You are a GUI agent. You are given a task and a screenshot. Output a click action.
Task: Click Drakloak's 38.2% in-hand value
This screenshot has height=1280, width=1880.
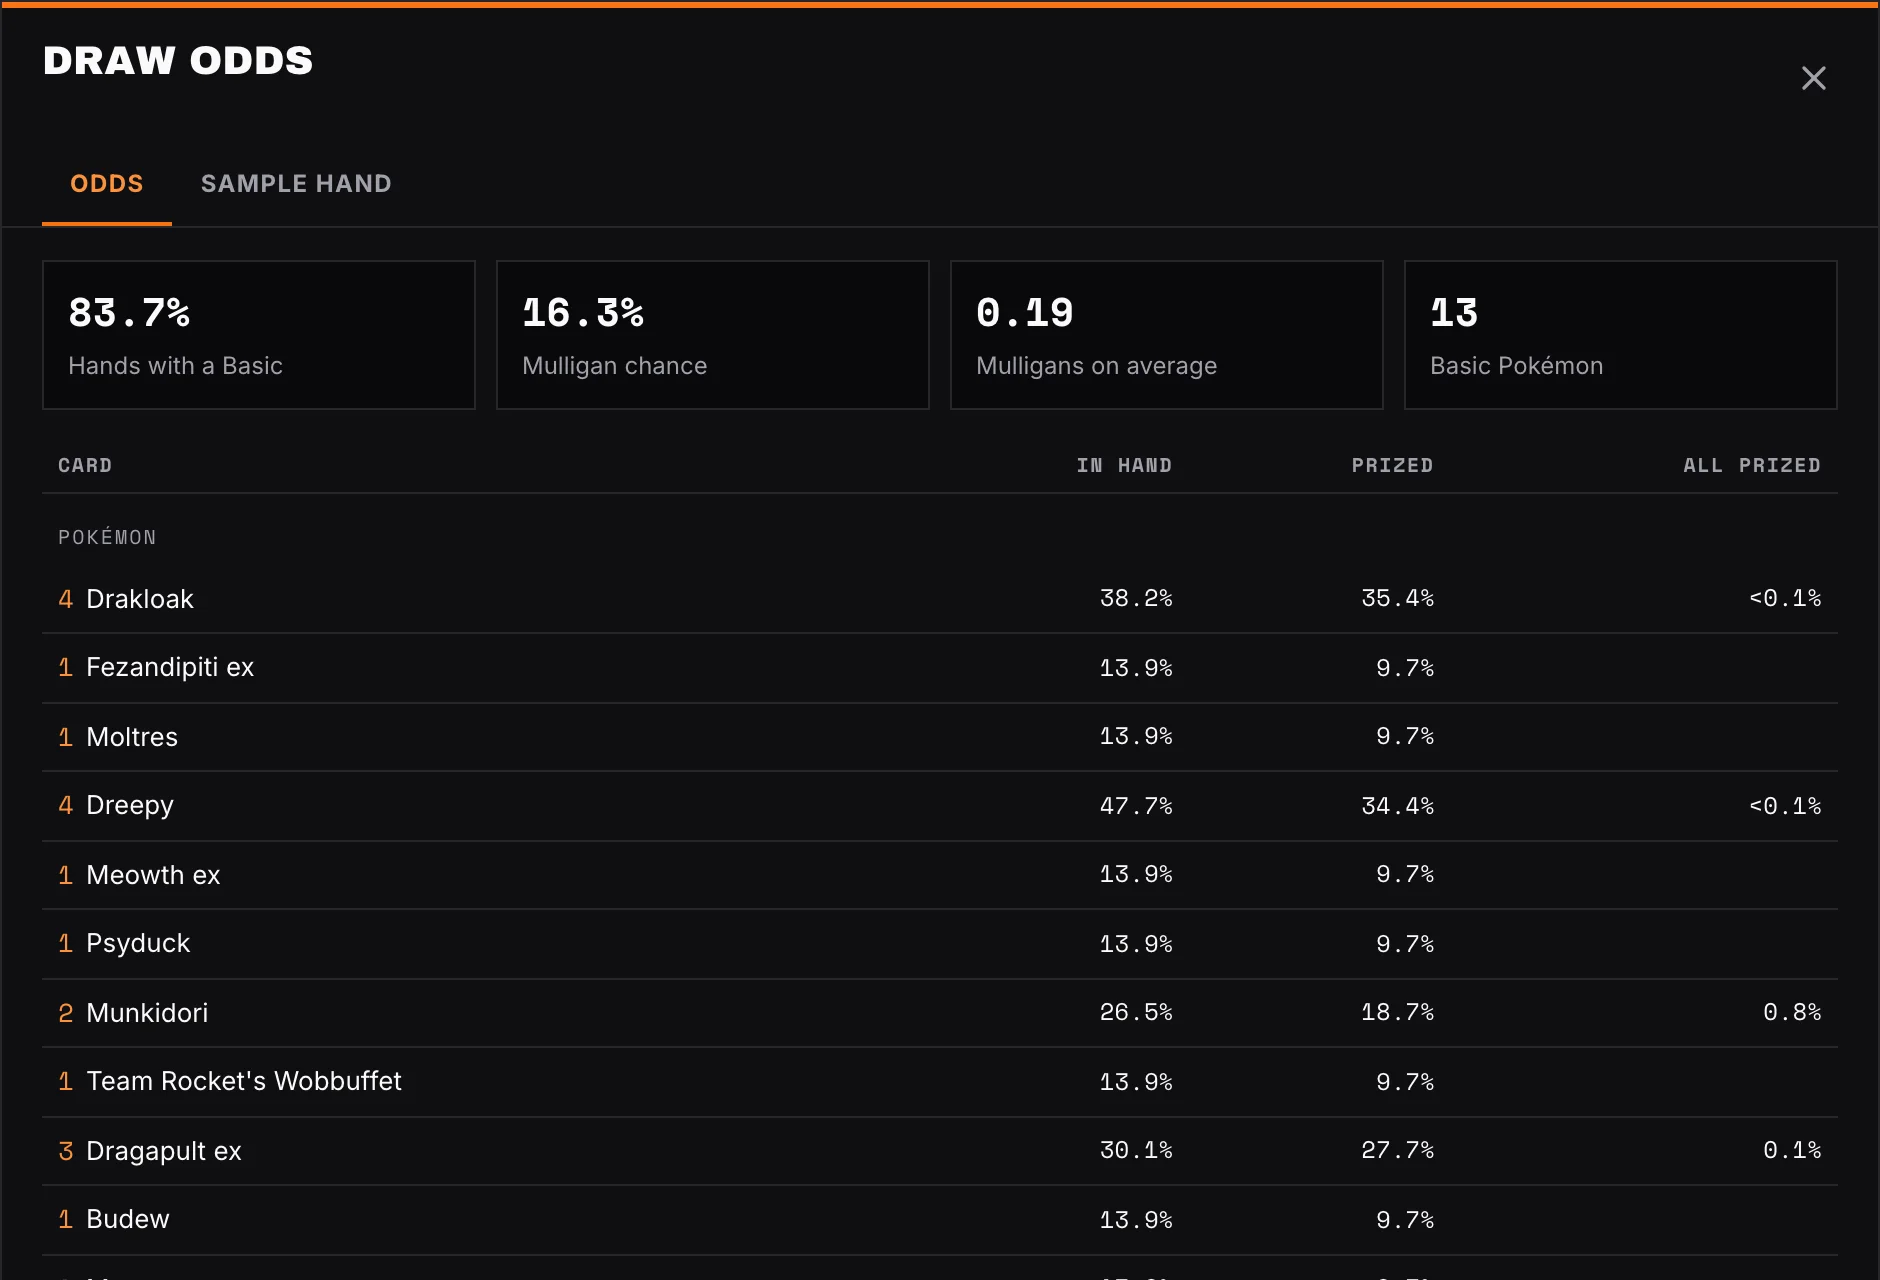pyautogui.click(x=1136, y=598)
